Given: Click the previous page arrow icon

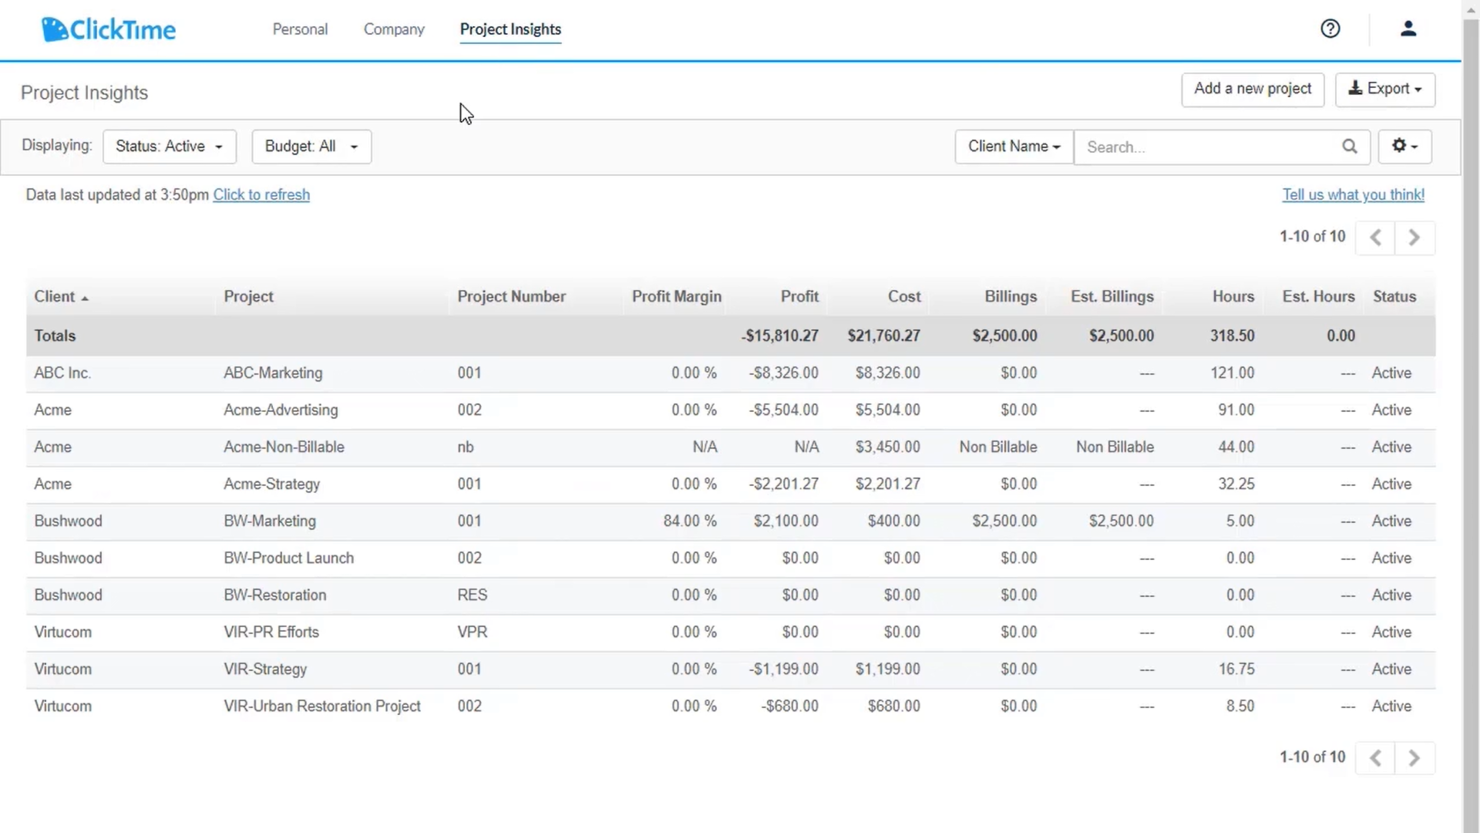Looking at the screenshot, I should pos(1375,237).
